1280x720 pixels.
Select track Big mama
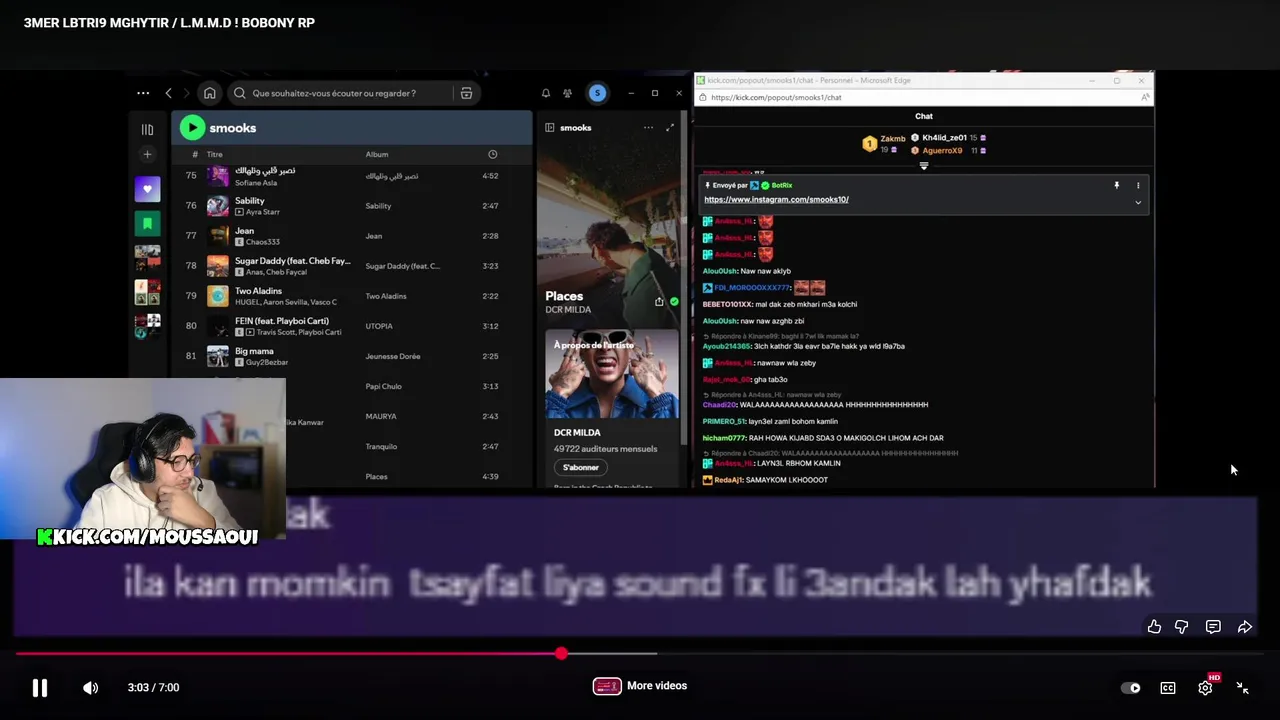tap(350, 356)
